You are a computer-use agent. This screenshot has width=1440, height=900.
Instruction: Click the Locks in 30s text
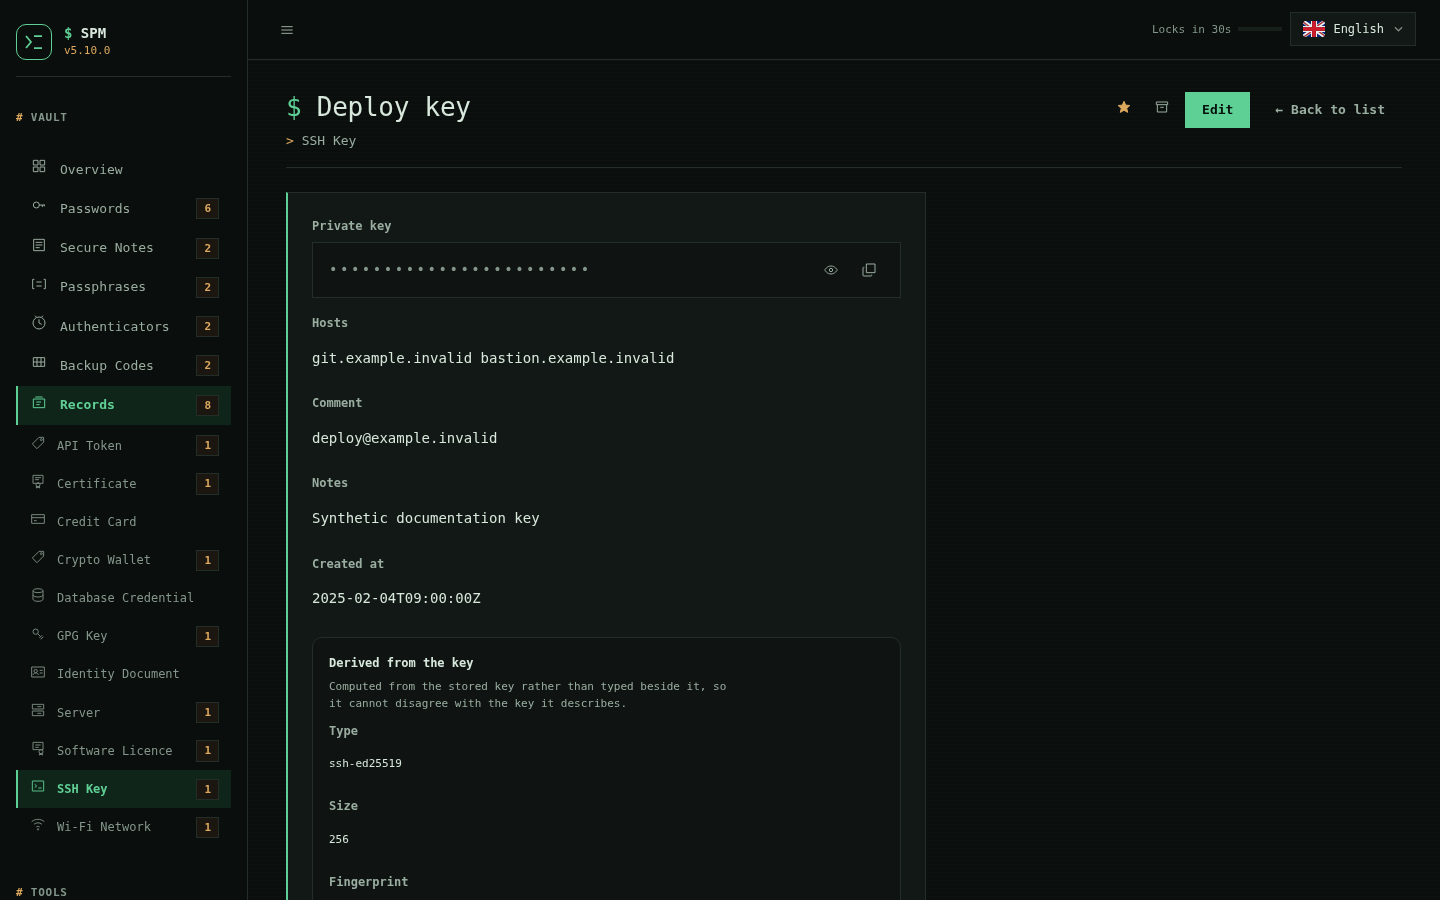point(1191,29)
